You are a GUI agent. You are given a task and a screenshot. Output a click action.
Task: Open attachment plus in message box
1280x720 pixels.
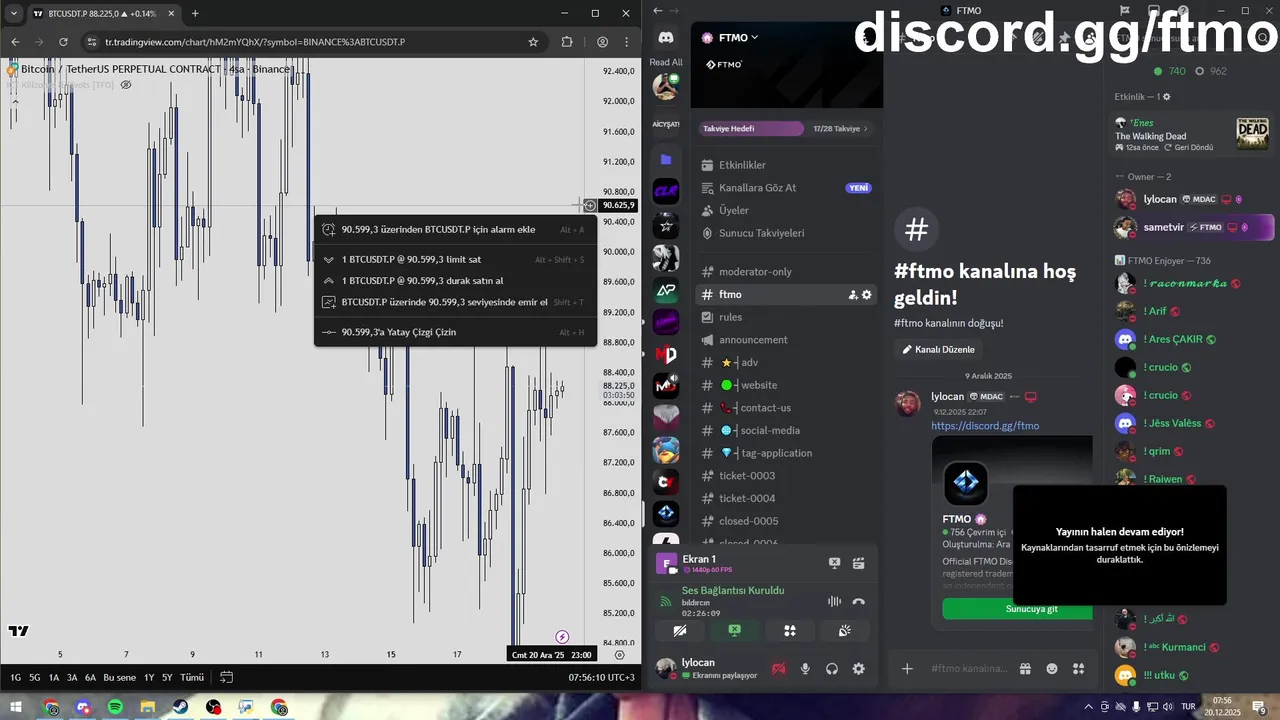[x=907, y=669]
